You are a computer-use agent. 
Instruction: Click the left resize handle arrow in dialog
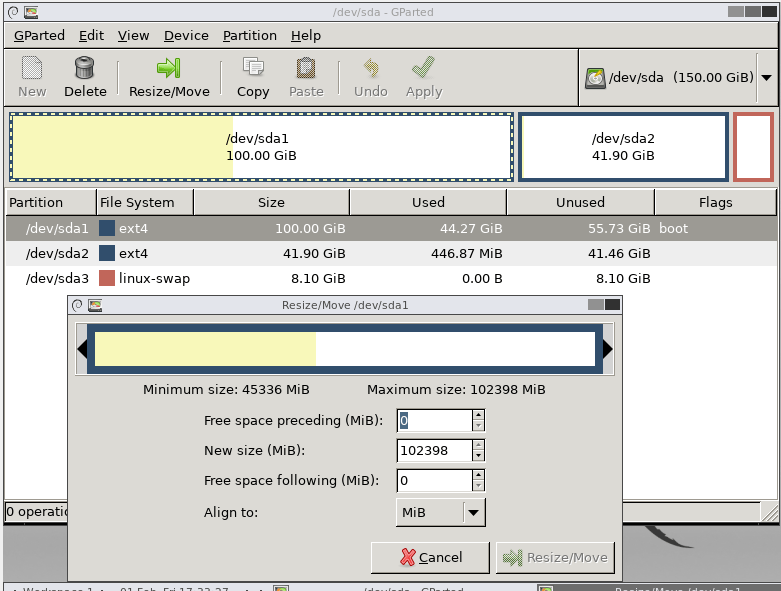(82, 349)
